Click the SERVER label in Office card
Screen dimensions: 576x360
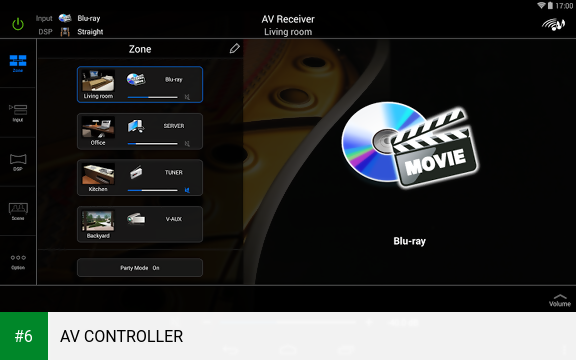tap(174, 126)
